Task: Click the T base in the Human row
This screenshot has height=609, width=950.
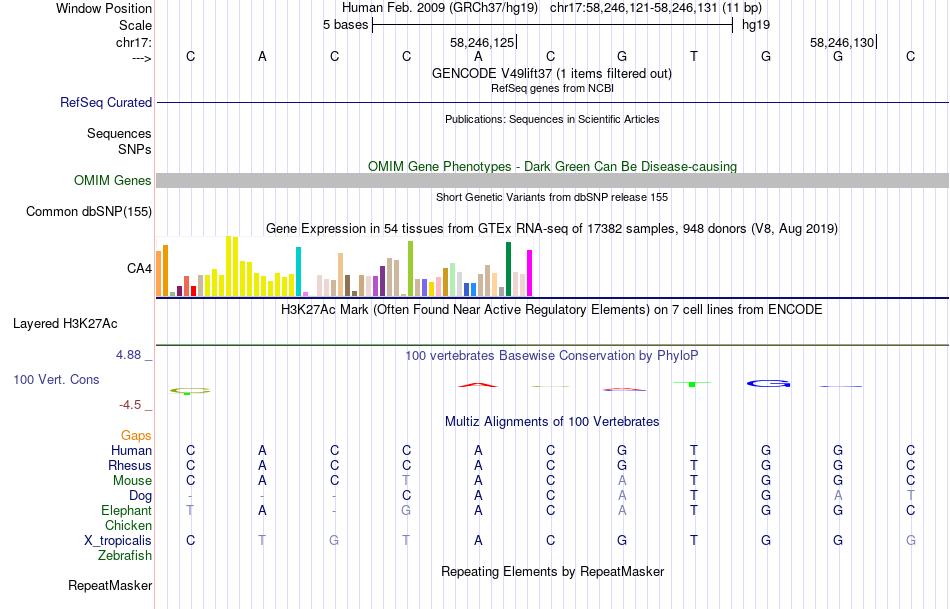Action: [694, 450]
